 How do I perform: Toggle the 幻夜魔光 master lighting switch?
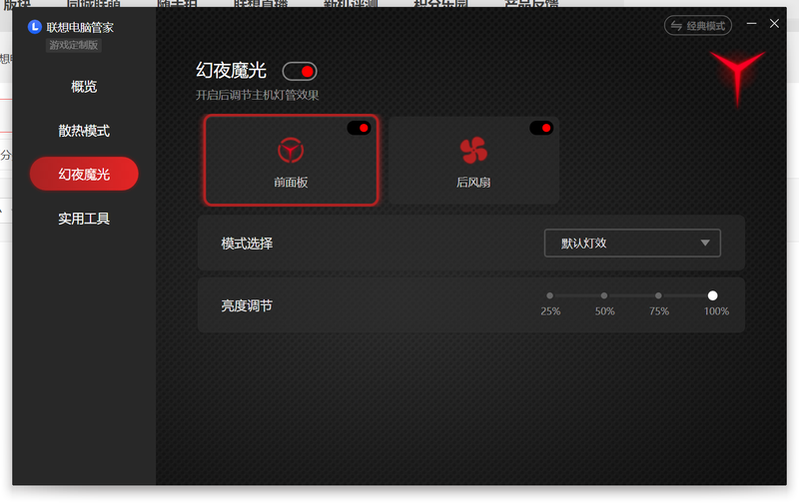click(300, 71)
